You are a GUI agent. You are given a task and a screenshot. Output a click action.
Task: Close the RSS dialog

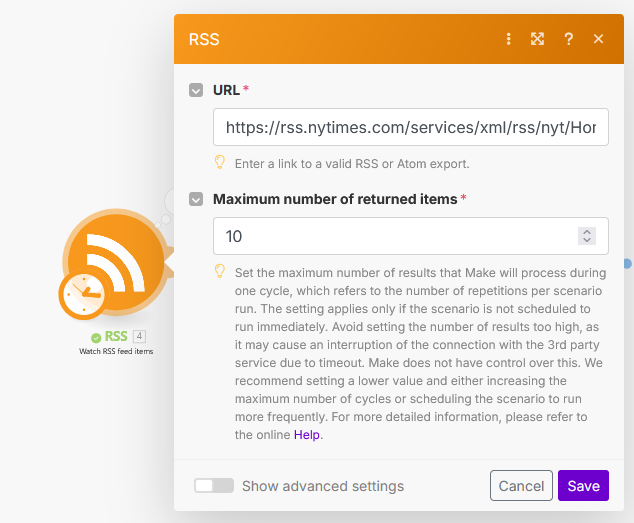598,39
